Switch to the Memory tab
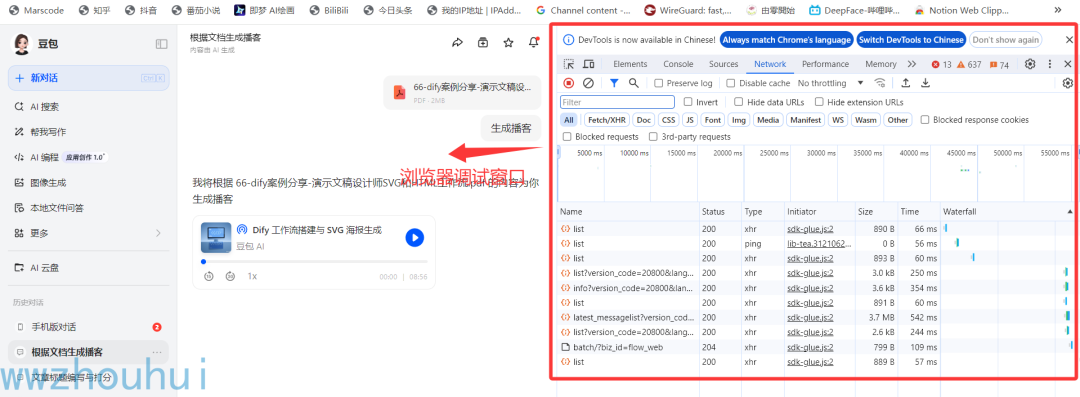Screen dimensions: 1080x397 (x=881, y=64)
